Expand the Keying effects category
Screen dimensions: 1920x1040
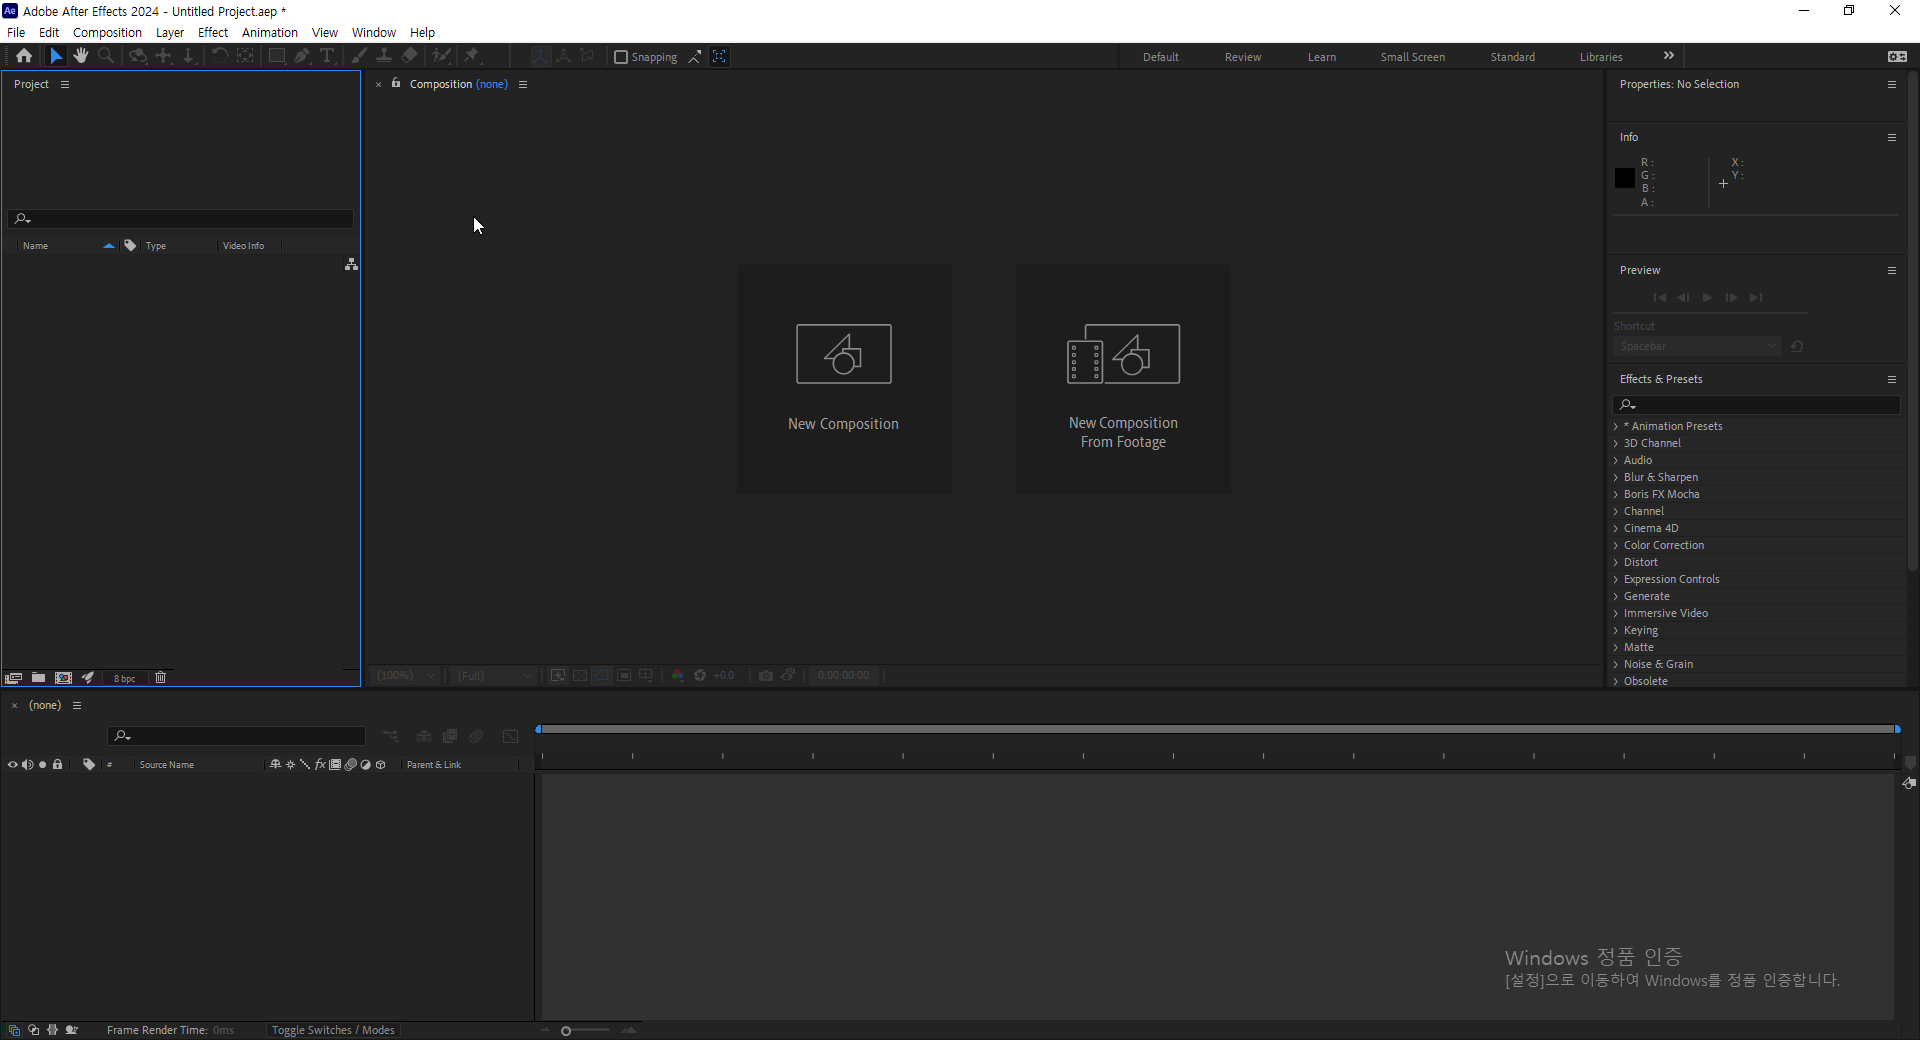coord(1616,631)
